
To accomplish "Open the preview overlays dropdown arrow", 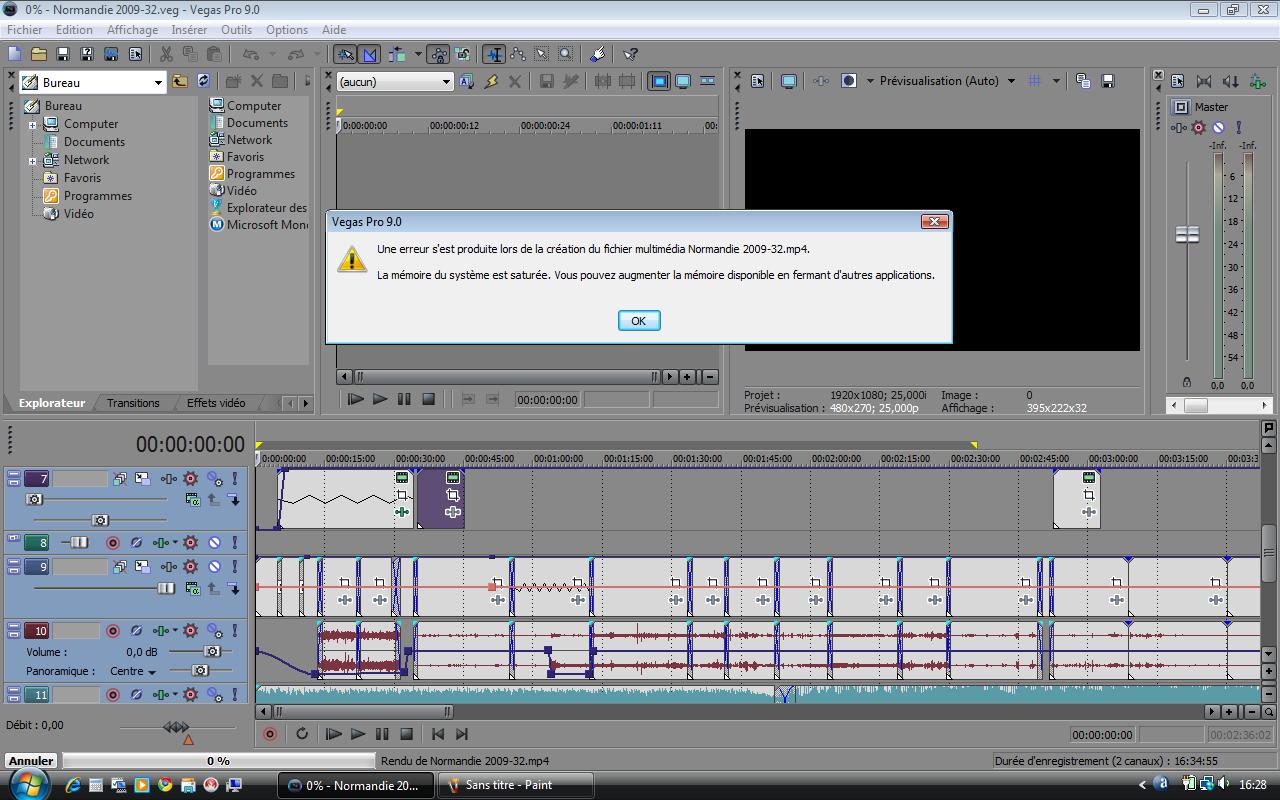I will click(x=1055, y=81).
